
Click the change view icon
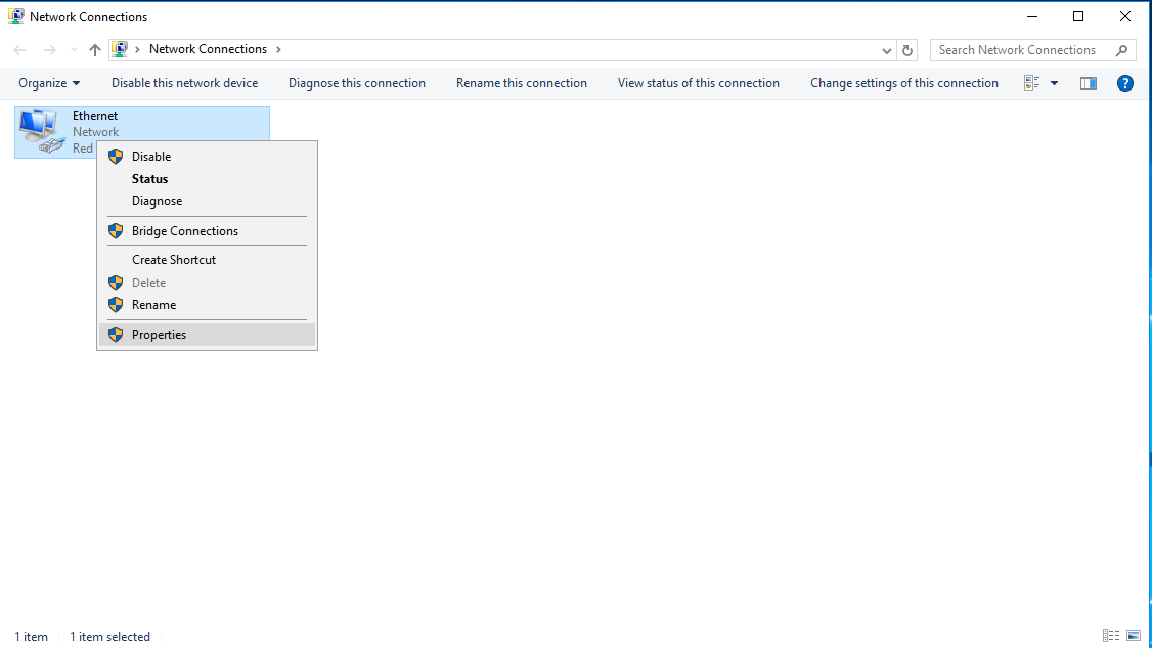pos(1032,83)
